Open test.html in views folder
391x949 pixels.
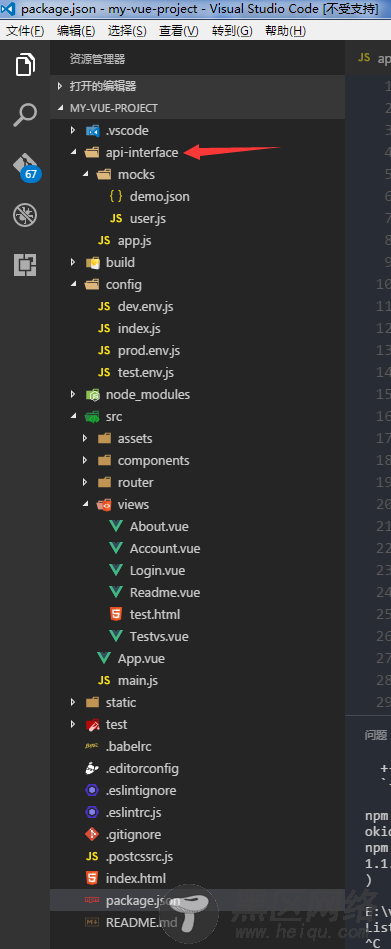[x=154, y=614]
